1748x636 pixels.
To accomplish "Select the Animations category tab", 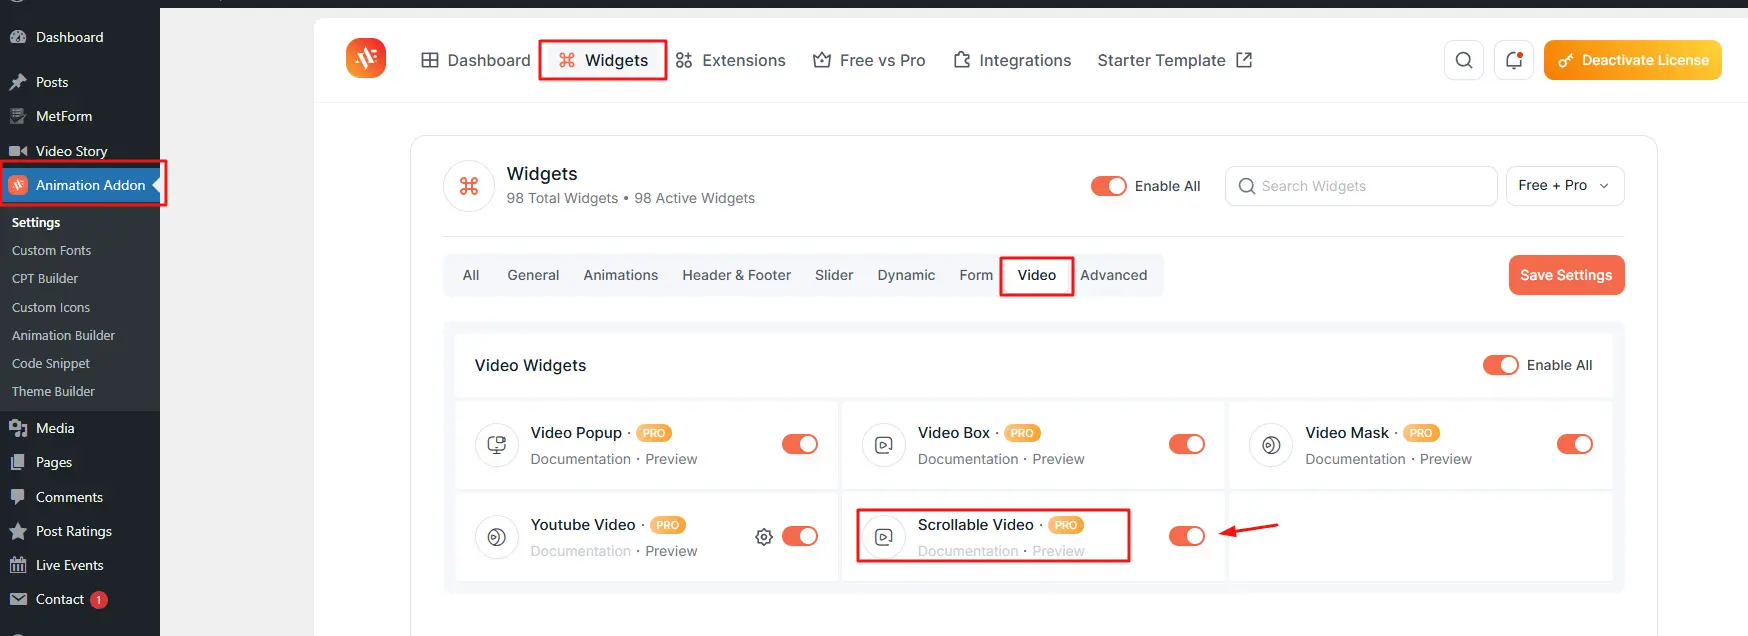I will (x=621, y=275).
